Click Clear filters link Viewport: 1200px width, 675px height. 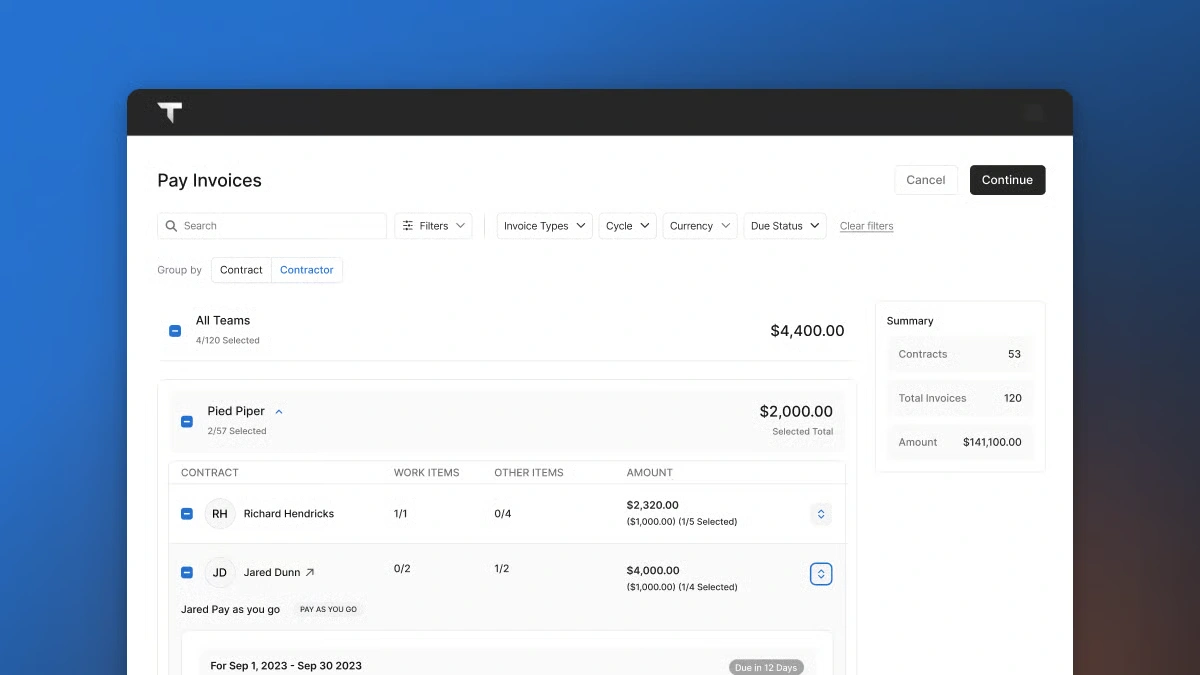(x=867, y=226)
